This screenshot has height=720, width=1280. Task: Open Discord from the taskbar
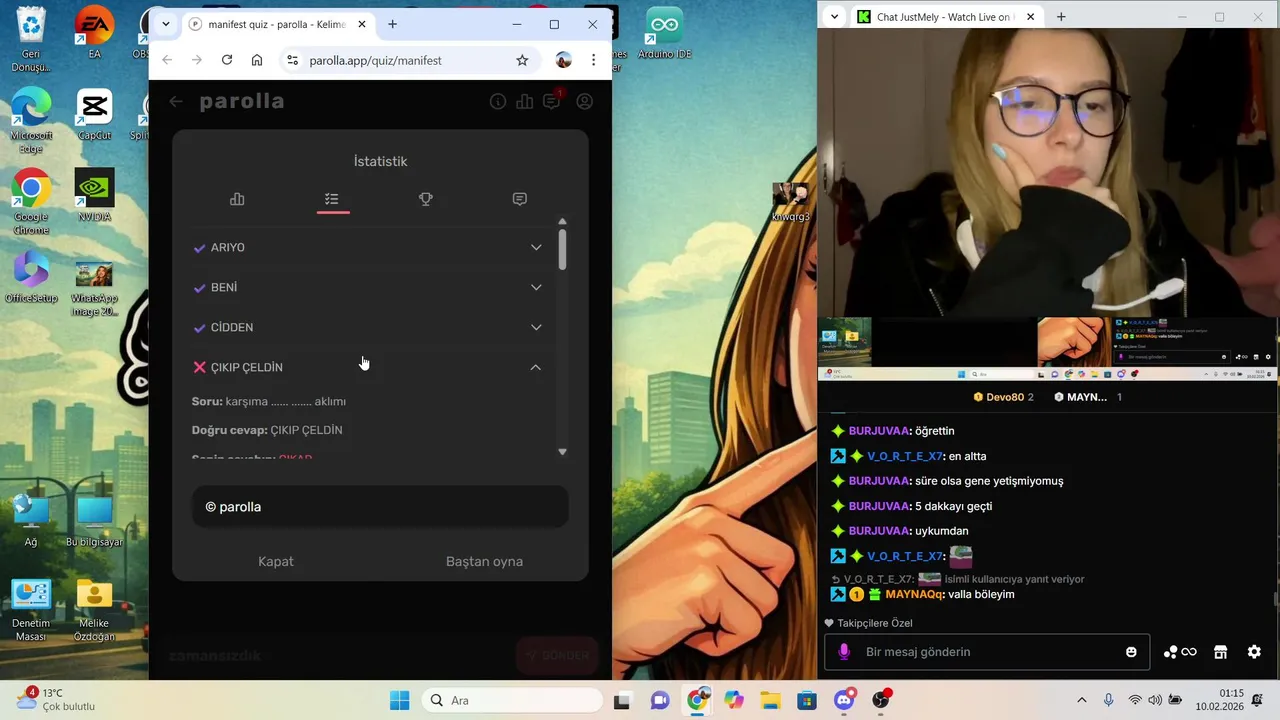coord(845,700)
